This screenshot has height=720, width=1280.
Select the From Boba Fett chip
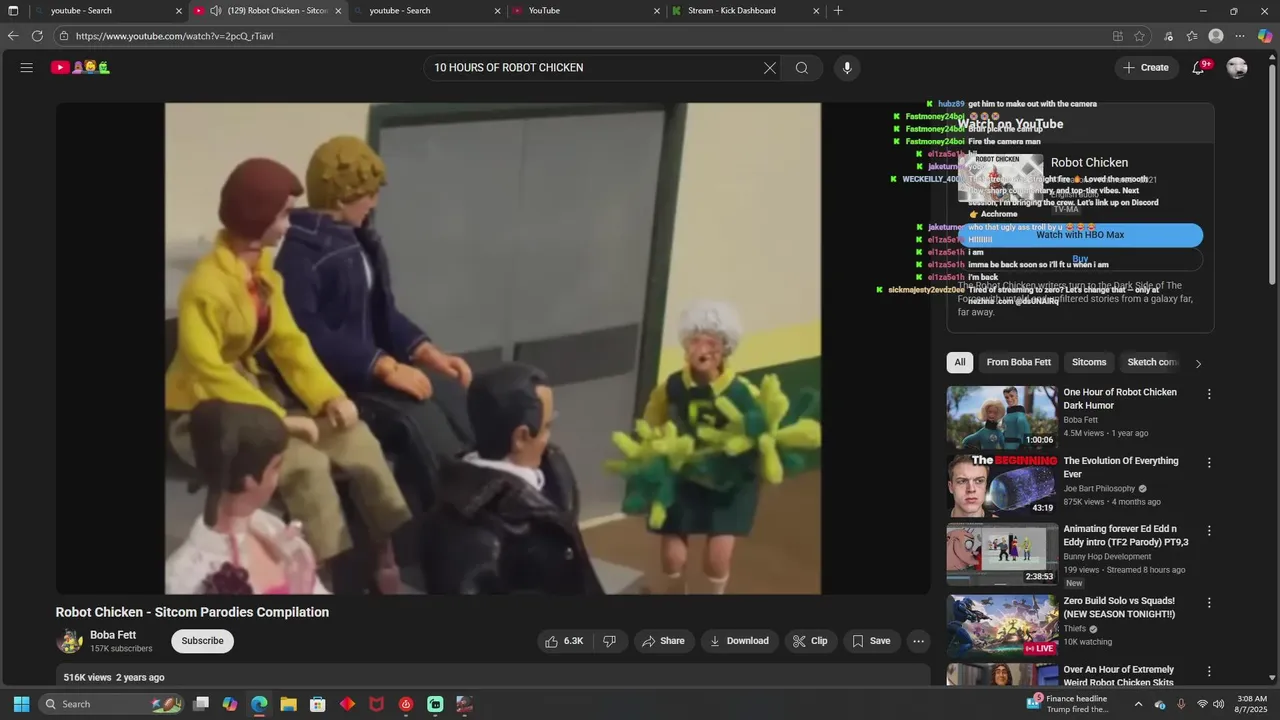coord(1018,362)
